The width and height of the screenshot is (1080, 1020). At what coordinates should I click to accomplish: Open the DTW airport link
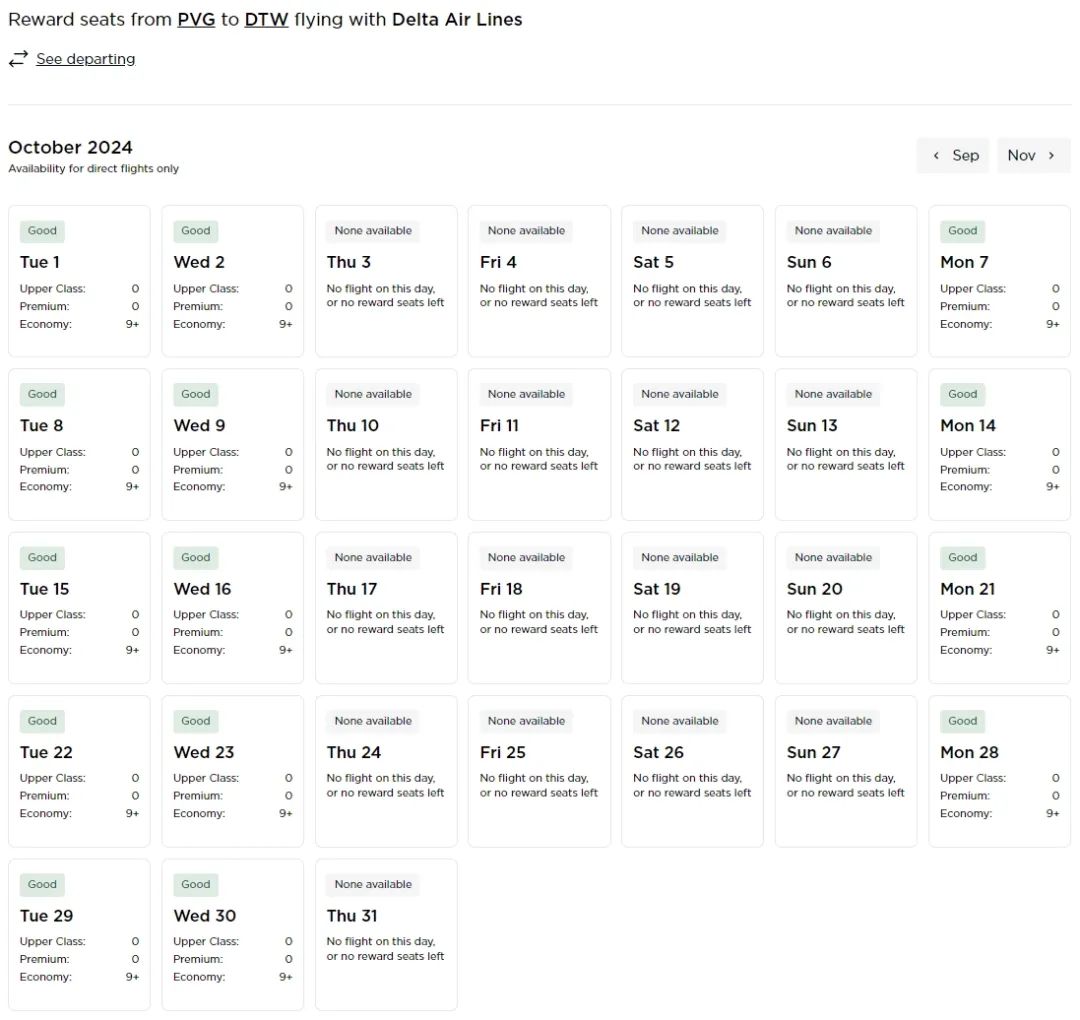pyautogui.click(x=266, y=19)
